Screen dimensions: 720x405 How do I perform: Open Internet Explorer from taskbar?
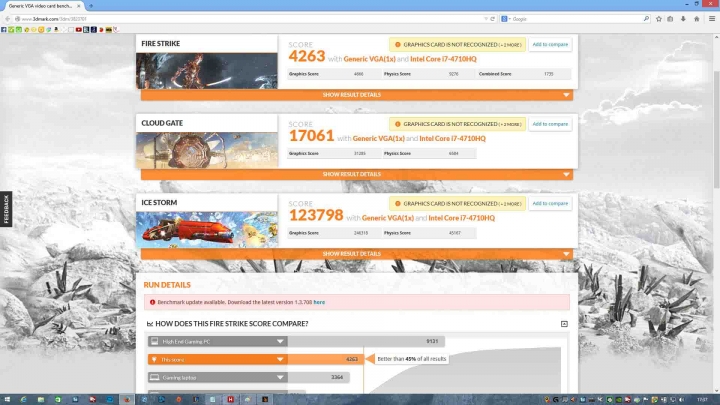pyautogui.click(x=23, y=399)
